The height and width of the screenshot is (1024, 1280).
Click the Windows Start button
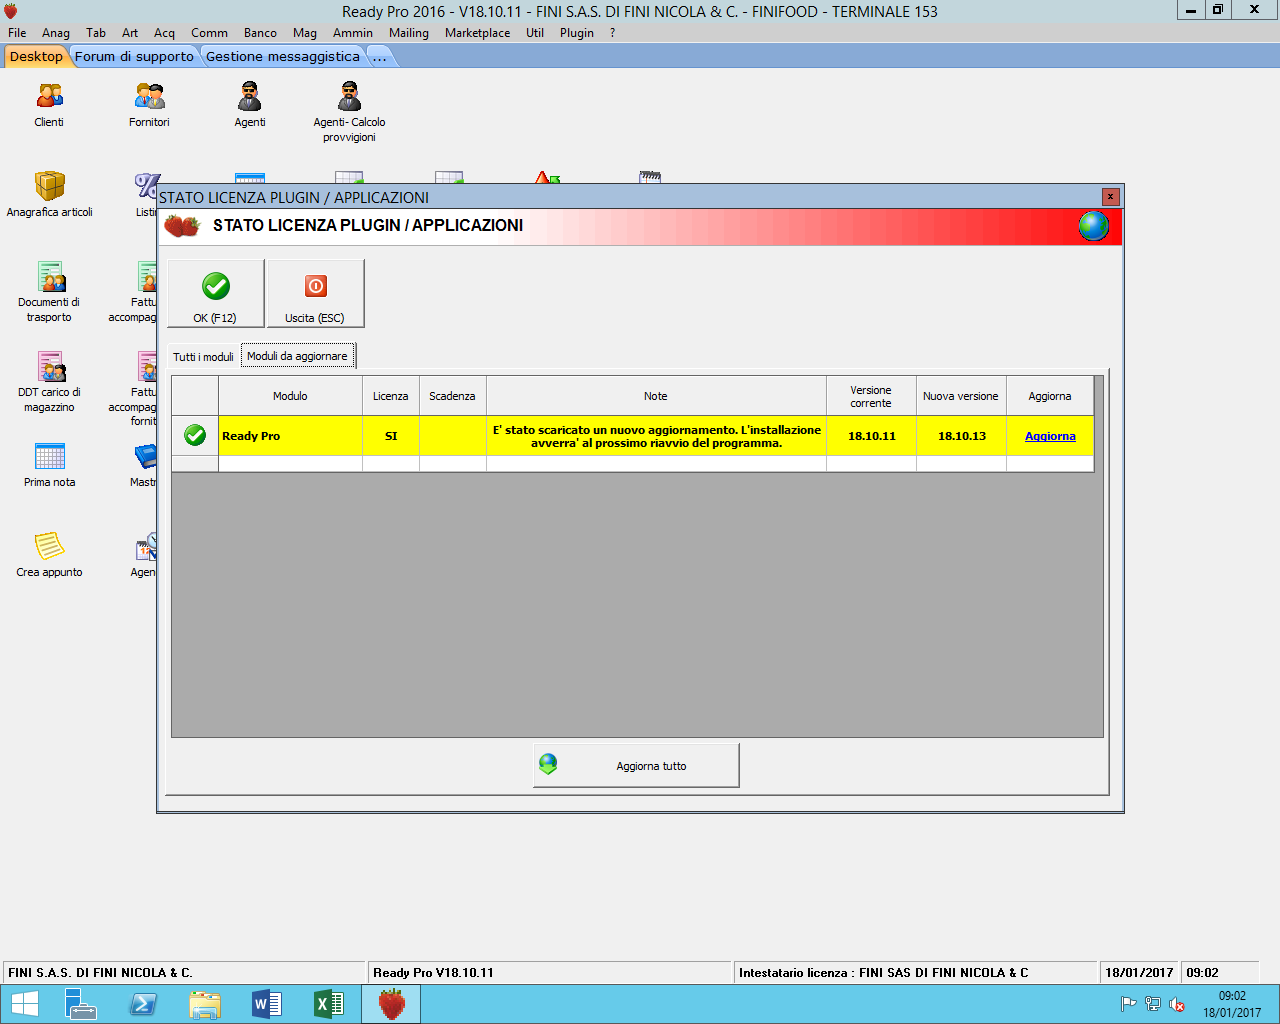pos(25,1004)
